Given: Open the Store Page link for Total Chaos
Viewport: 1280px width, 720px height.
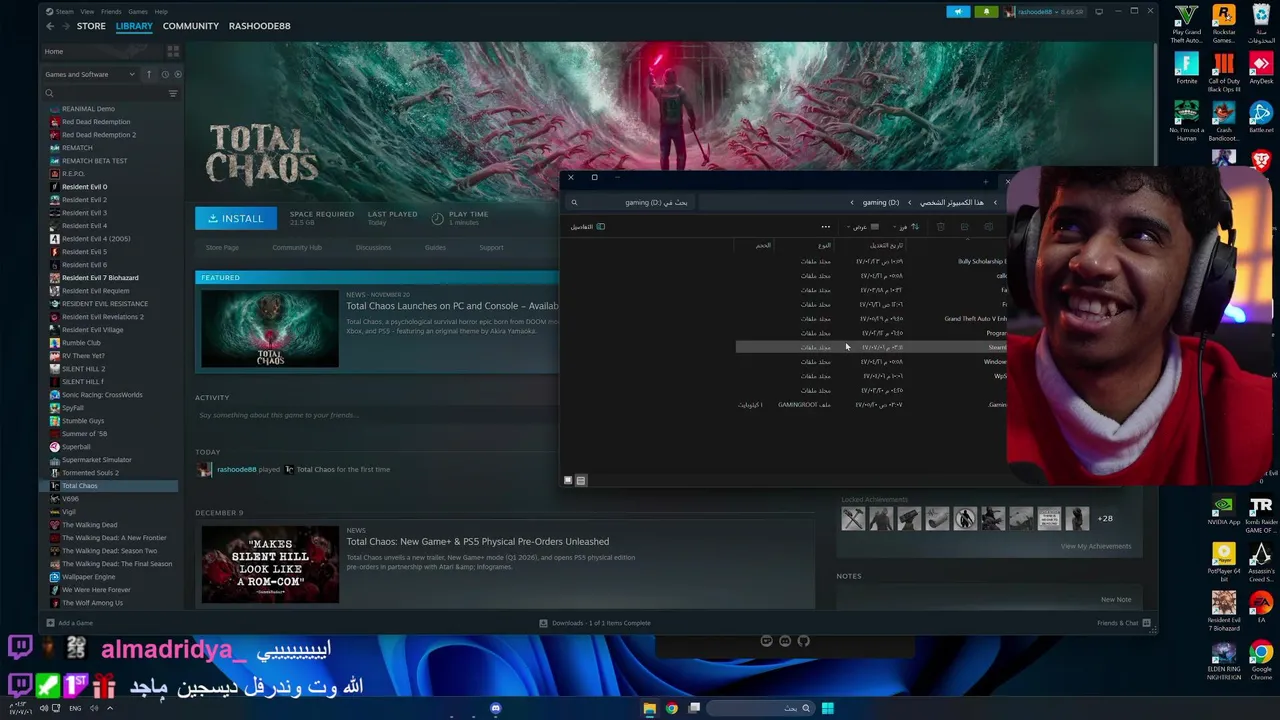Looking at the screenshot, I should tap(222, 248).
